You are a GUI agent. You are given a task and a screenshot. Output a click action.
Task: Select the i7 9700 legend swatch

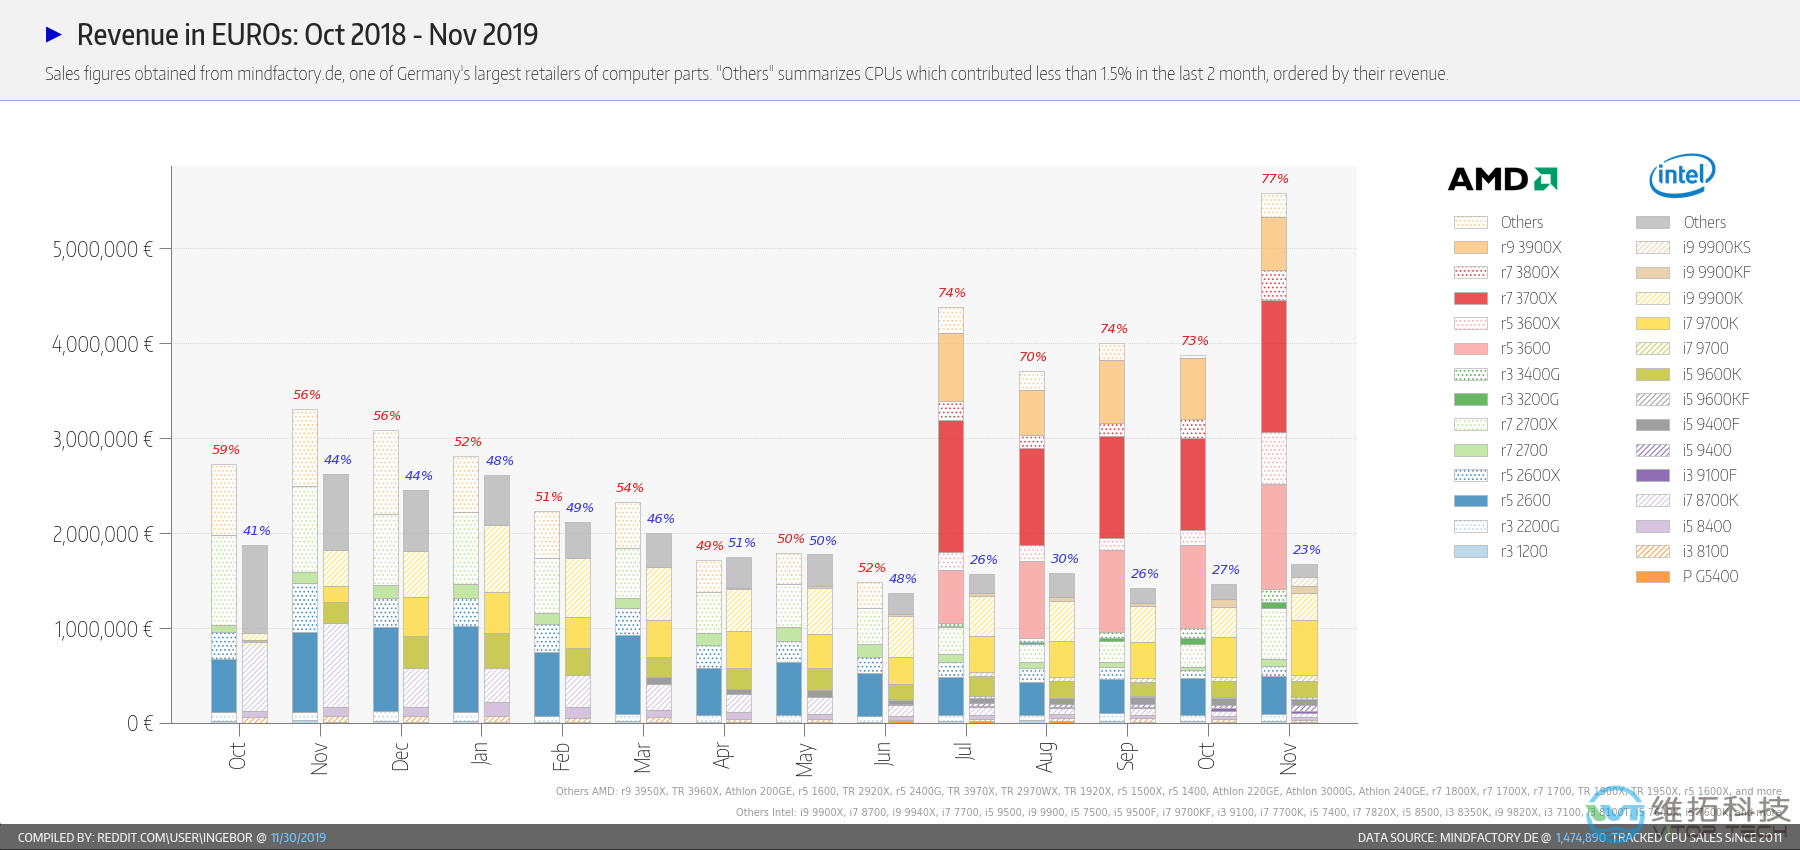click(1653, 348)
